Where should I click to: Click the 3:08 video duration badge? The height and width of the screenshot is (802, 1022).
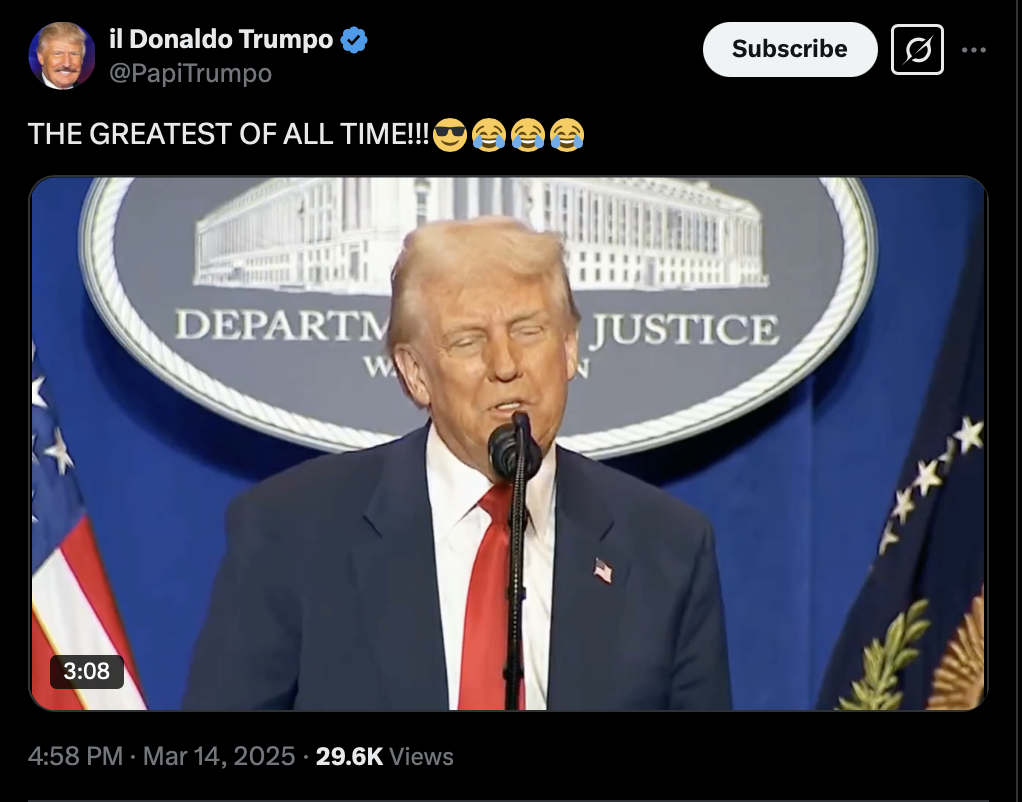pyautogui.click(x=87, y=671)
